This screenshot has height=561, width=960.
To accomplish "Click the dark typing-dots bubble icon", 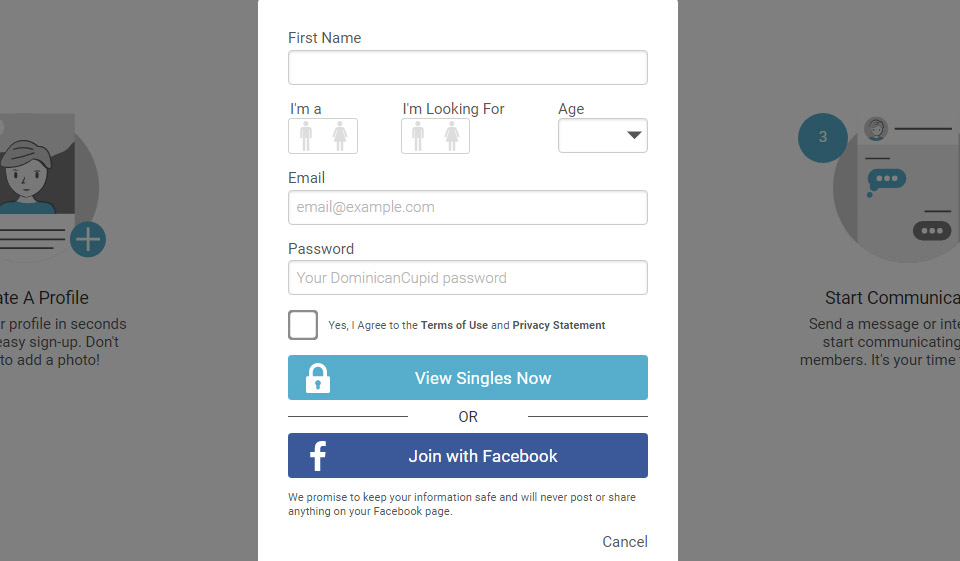I will [x=932, y=230].
